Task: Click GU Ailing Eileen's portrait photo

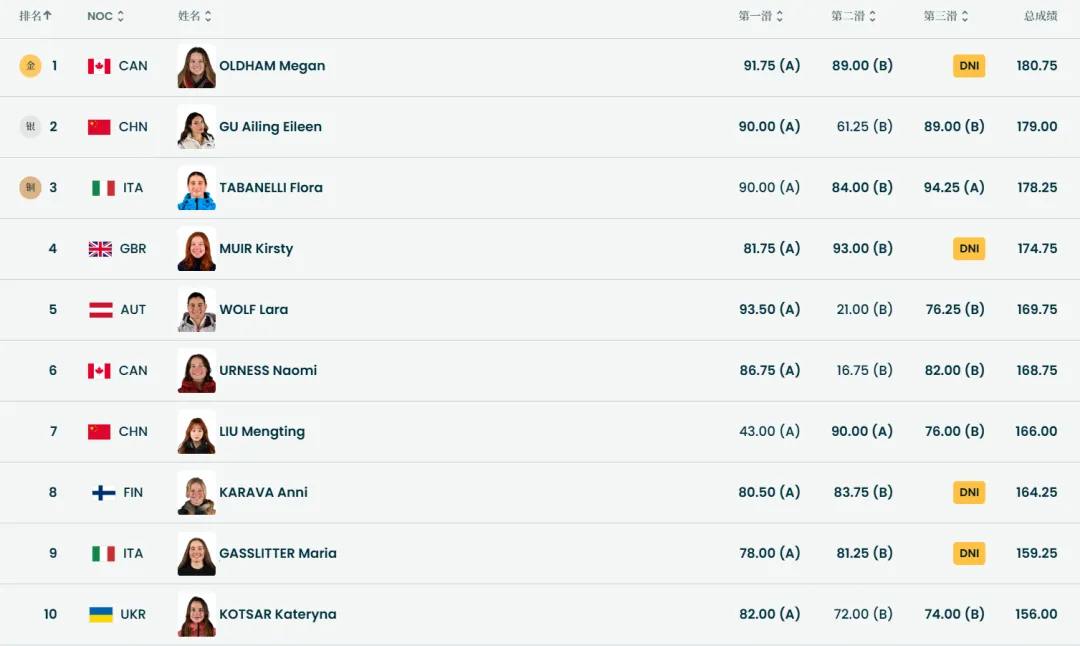Action: (196, 127)
